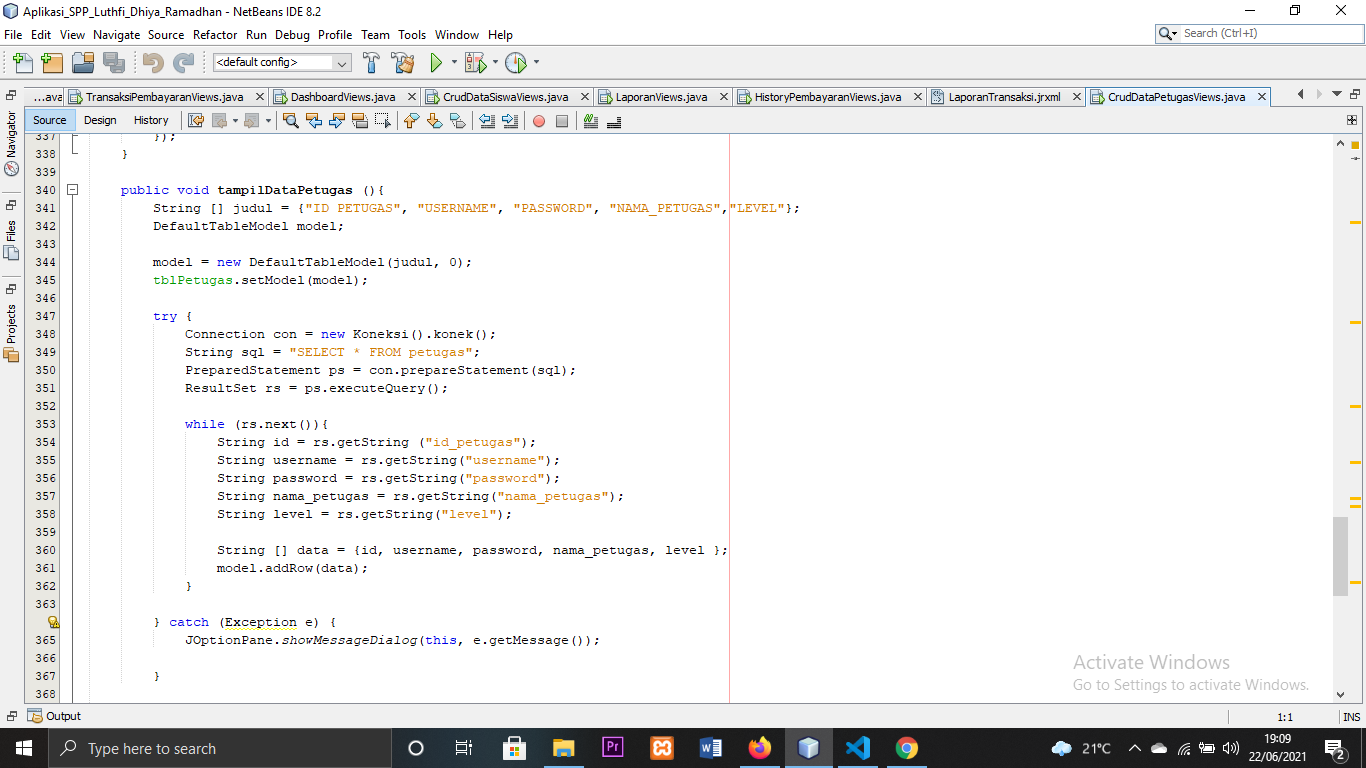The image size is (1366, 768).
Task: Click the Build Project hammer icon
Action: coord(371,63)
